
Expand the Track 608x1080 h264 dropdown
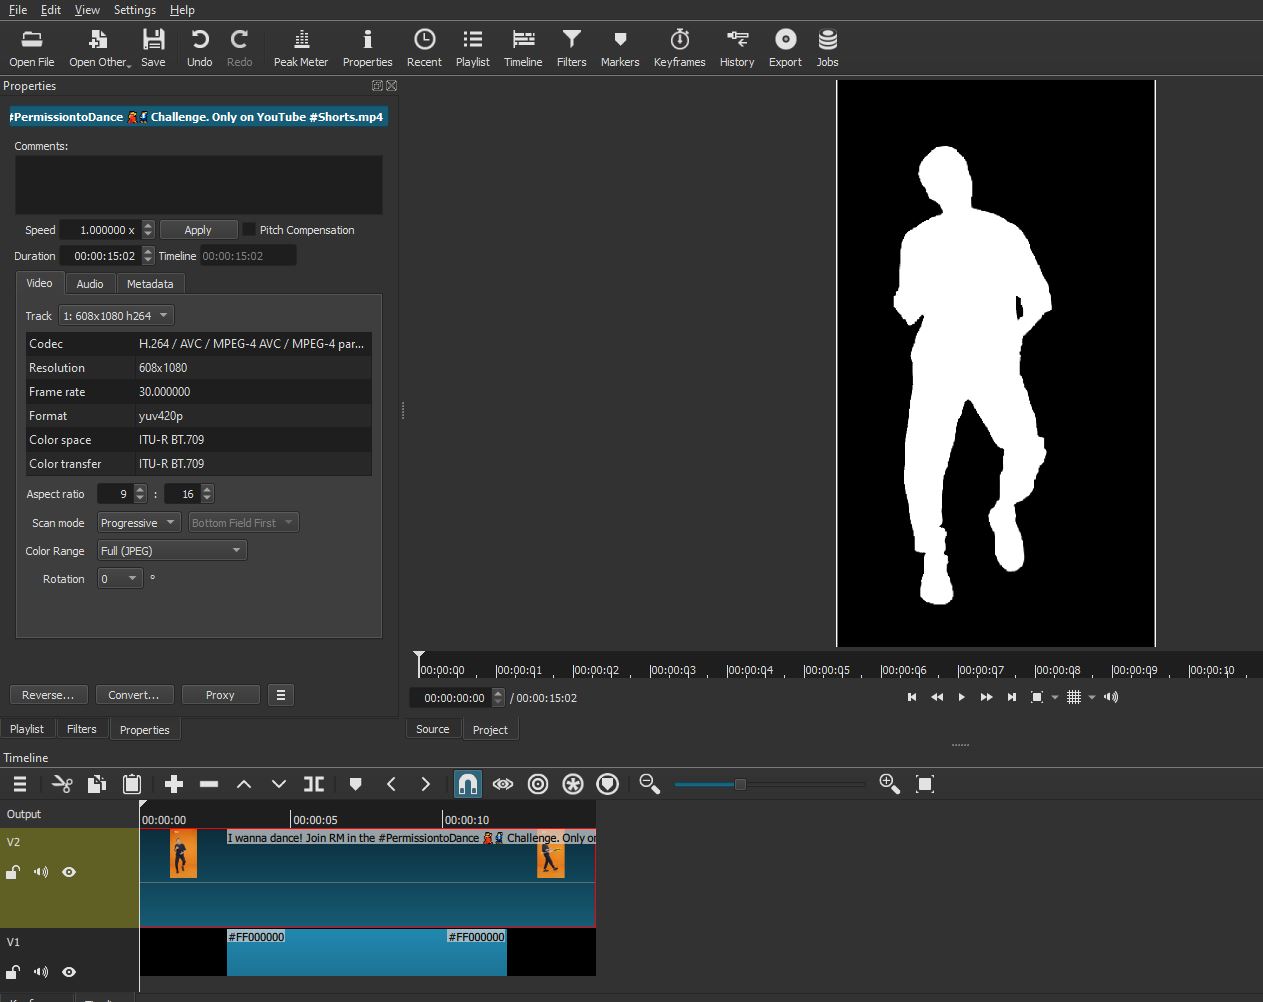[116, 316]
